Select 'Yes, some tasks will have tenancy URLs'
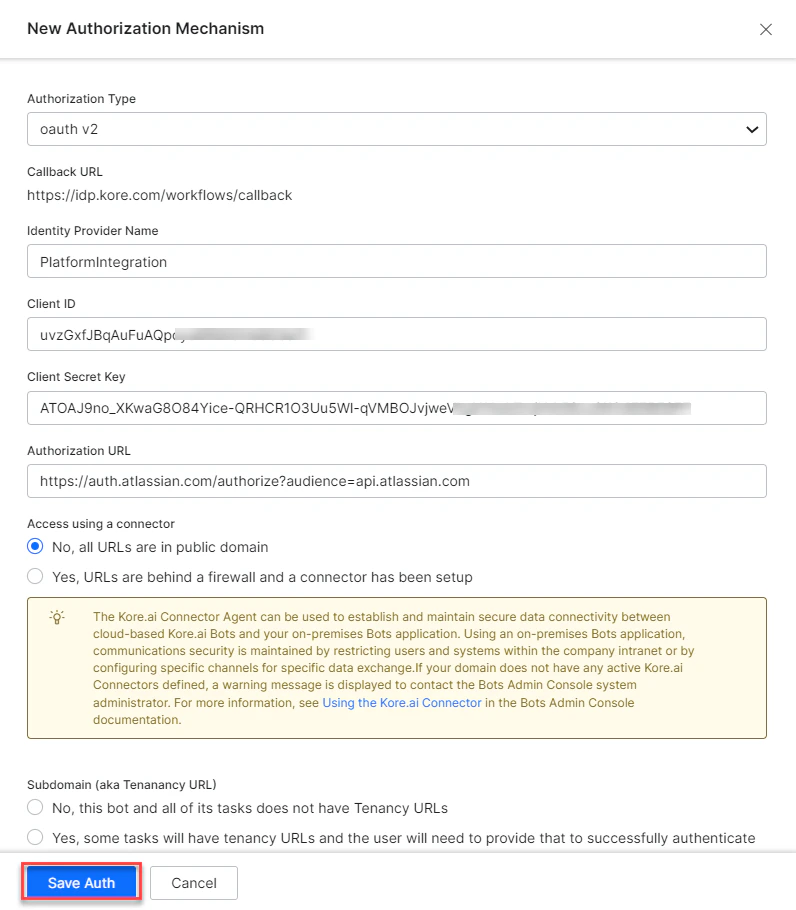This screenshot has width=796, height=910. (35, 837)
